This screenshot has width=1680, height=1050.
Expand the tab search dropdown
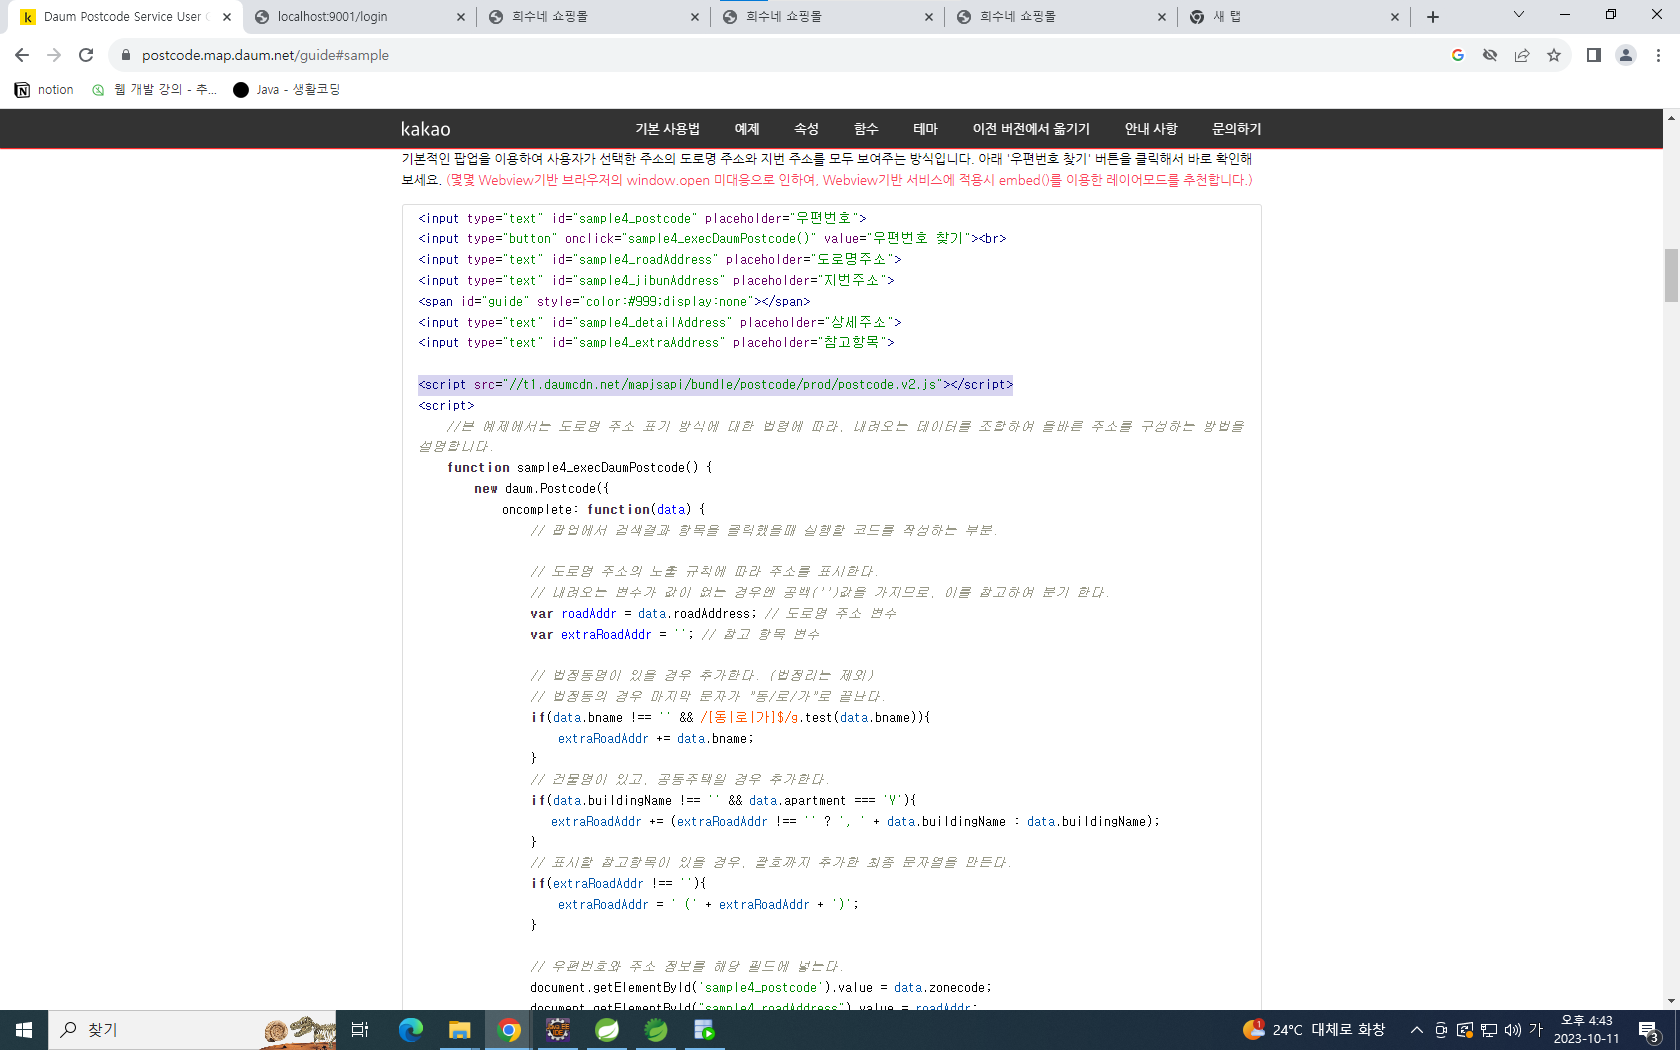click(1519, 15)
